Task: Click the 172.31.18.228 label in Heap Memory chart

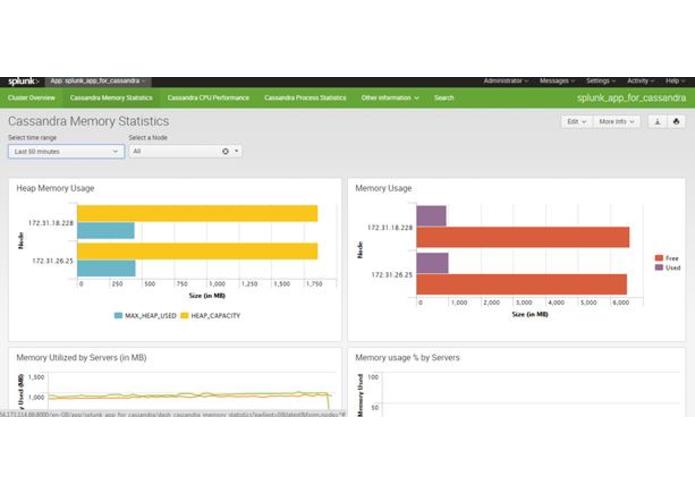Action: coord(51,223)
